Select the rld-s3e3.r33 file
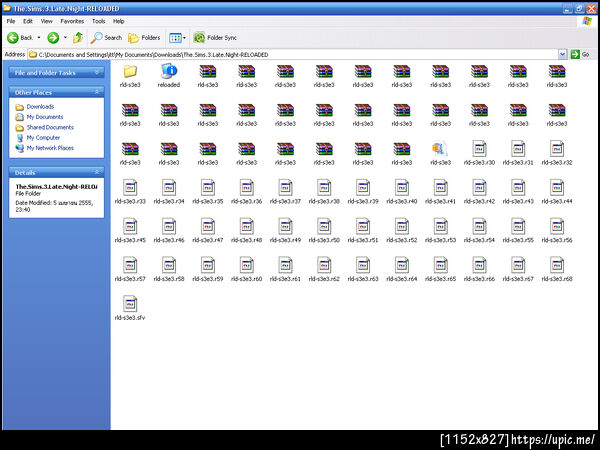Screen dimensions: 600x450 (130, 192)
